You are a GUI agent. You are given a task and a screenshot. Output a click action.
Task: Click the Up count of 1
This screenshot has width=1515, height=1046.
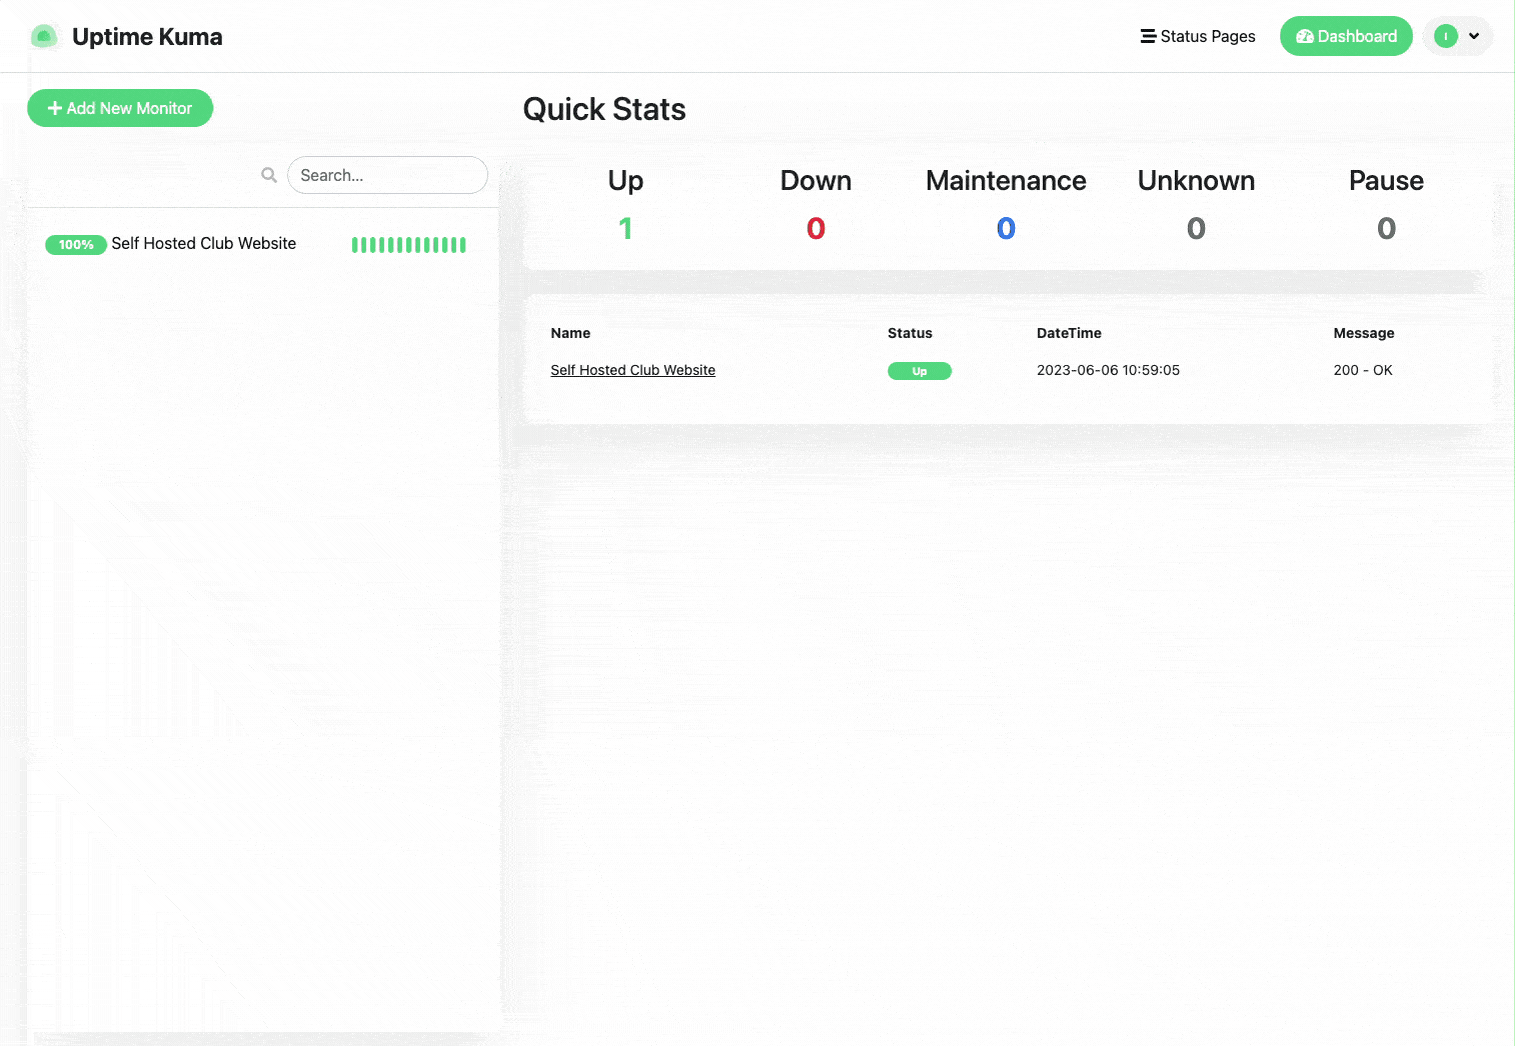tap(626, 229)
